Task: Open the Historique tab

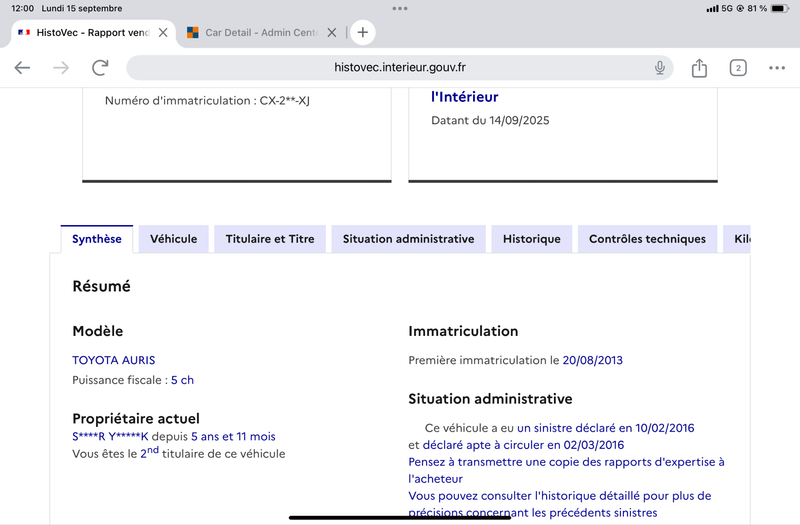Action: [532, 239]
